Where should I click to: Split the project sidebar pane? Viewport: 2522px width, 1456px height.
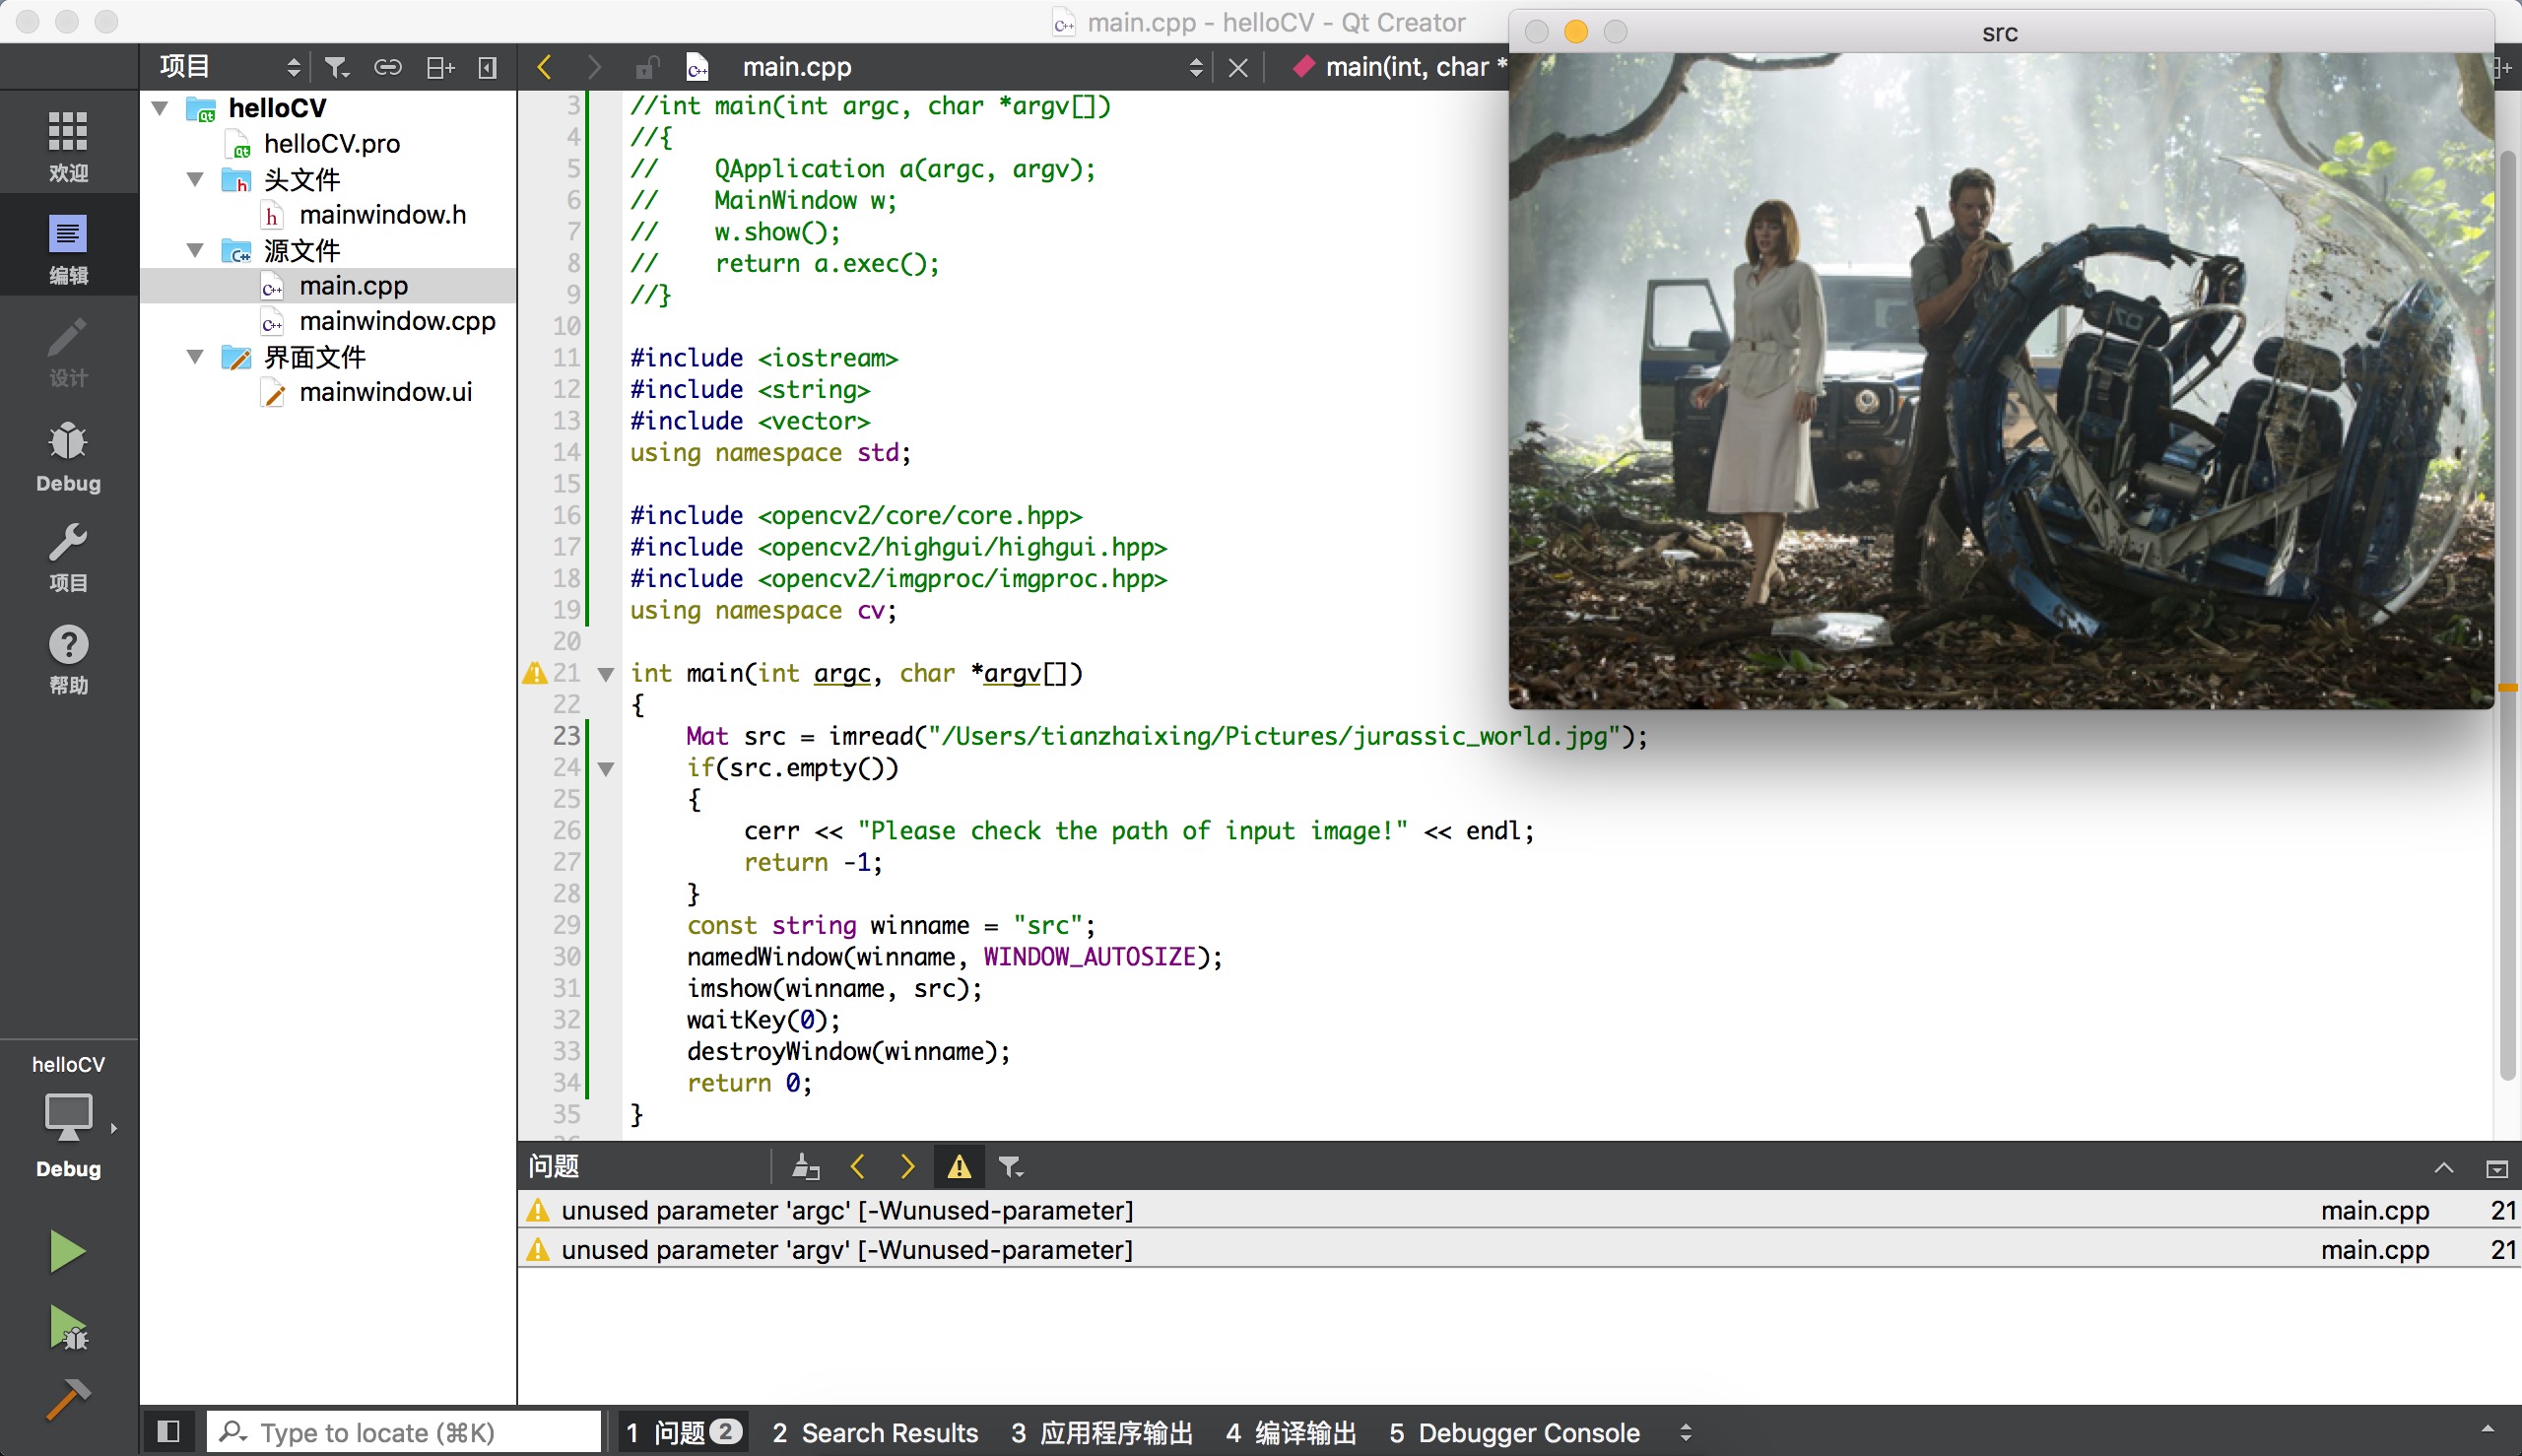440,67
